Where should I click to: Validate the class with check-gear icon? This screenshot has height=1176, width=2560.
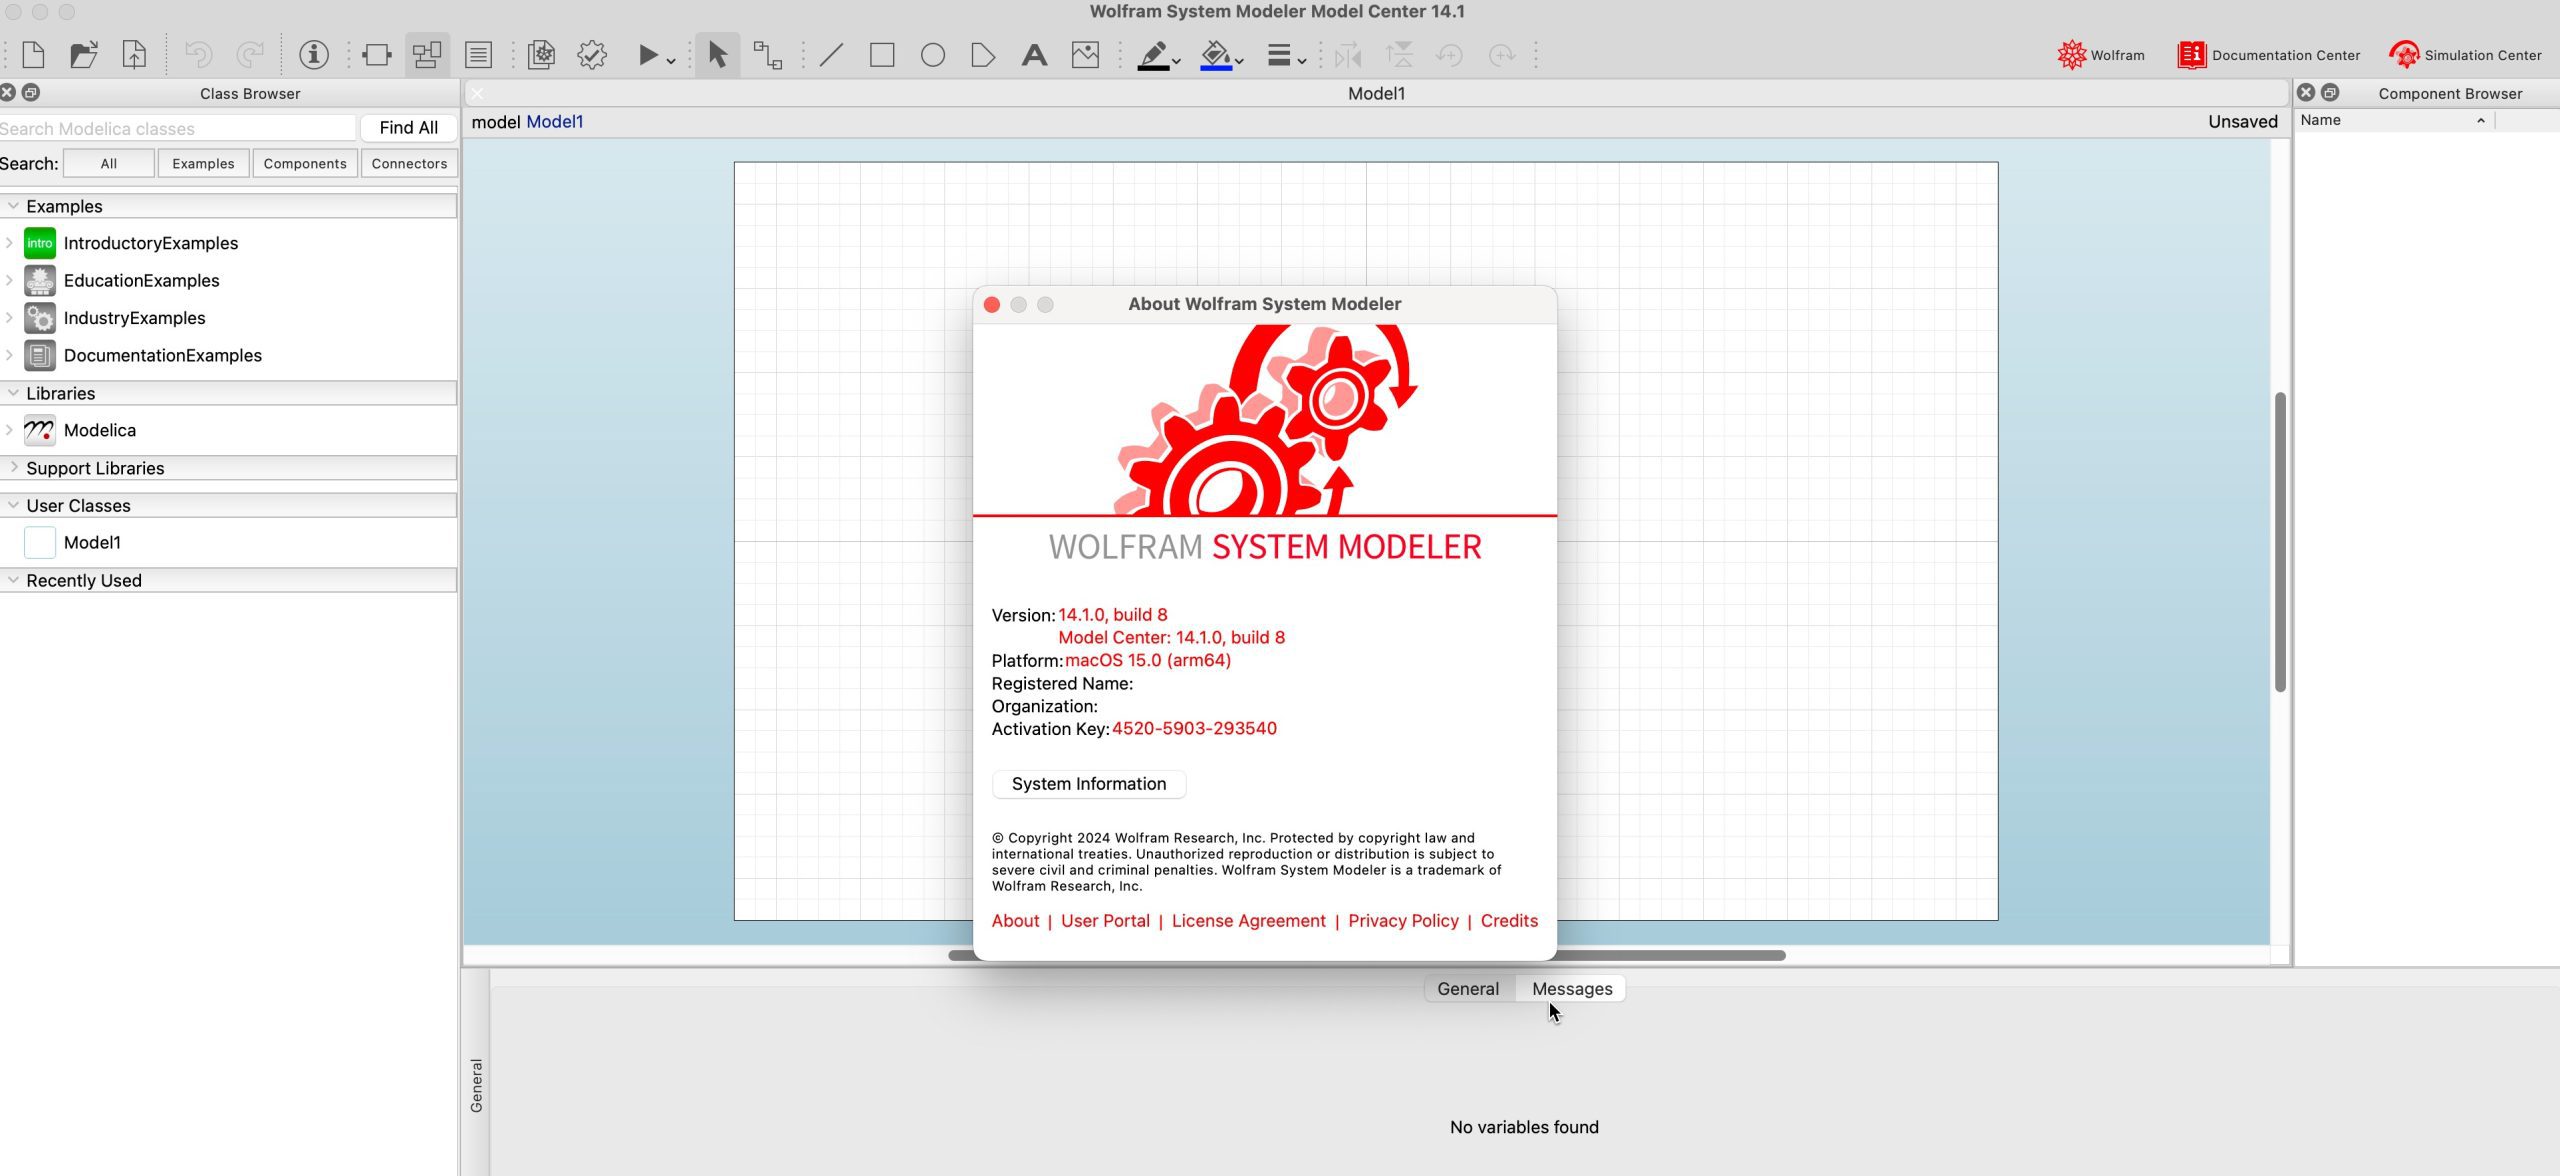click(x=592, y=55)
